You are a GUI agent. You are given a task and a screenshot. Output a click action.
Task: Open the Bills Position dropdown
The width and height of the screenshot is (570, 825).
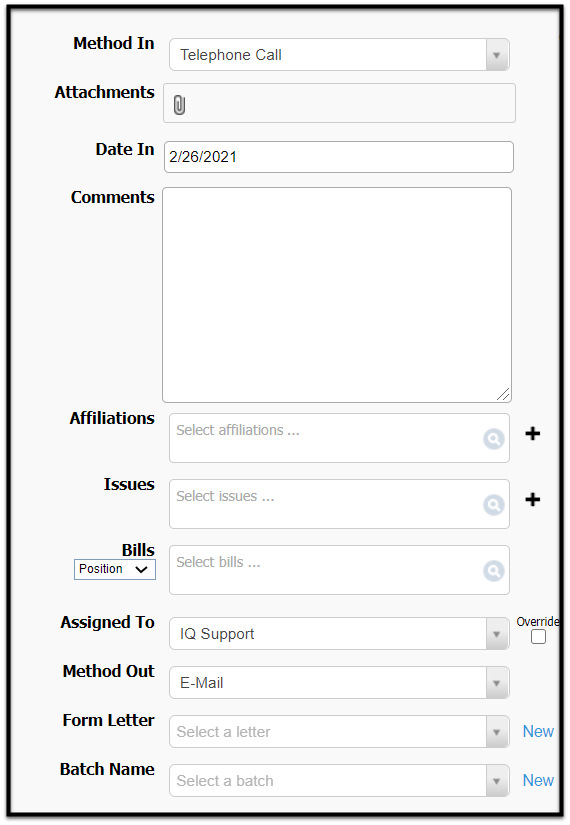coord(115,569)
